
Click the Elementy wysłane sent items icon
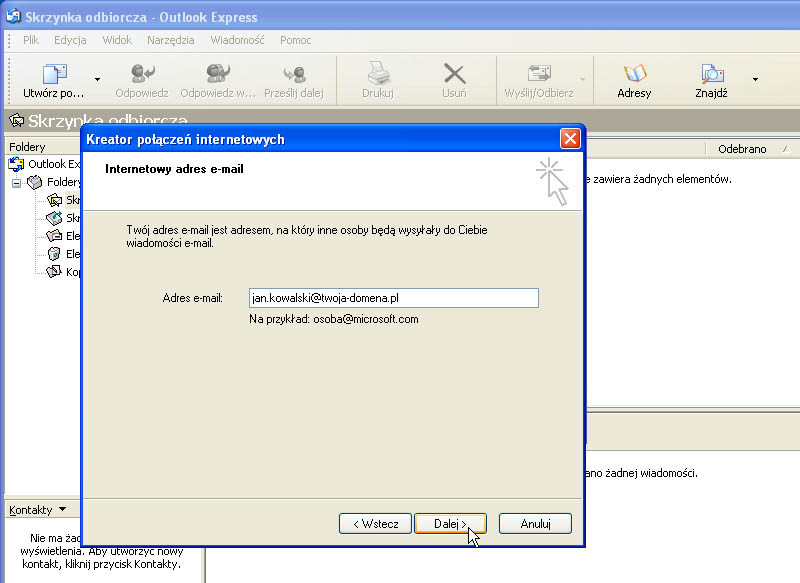[54, 236]
